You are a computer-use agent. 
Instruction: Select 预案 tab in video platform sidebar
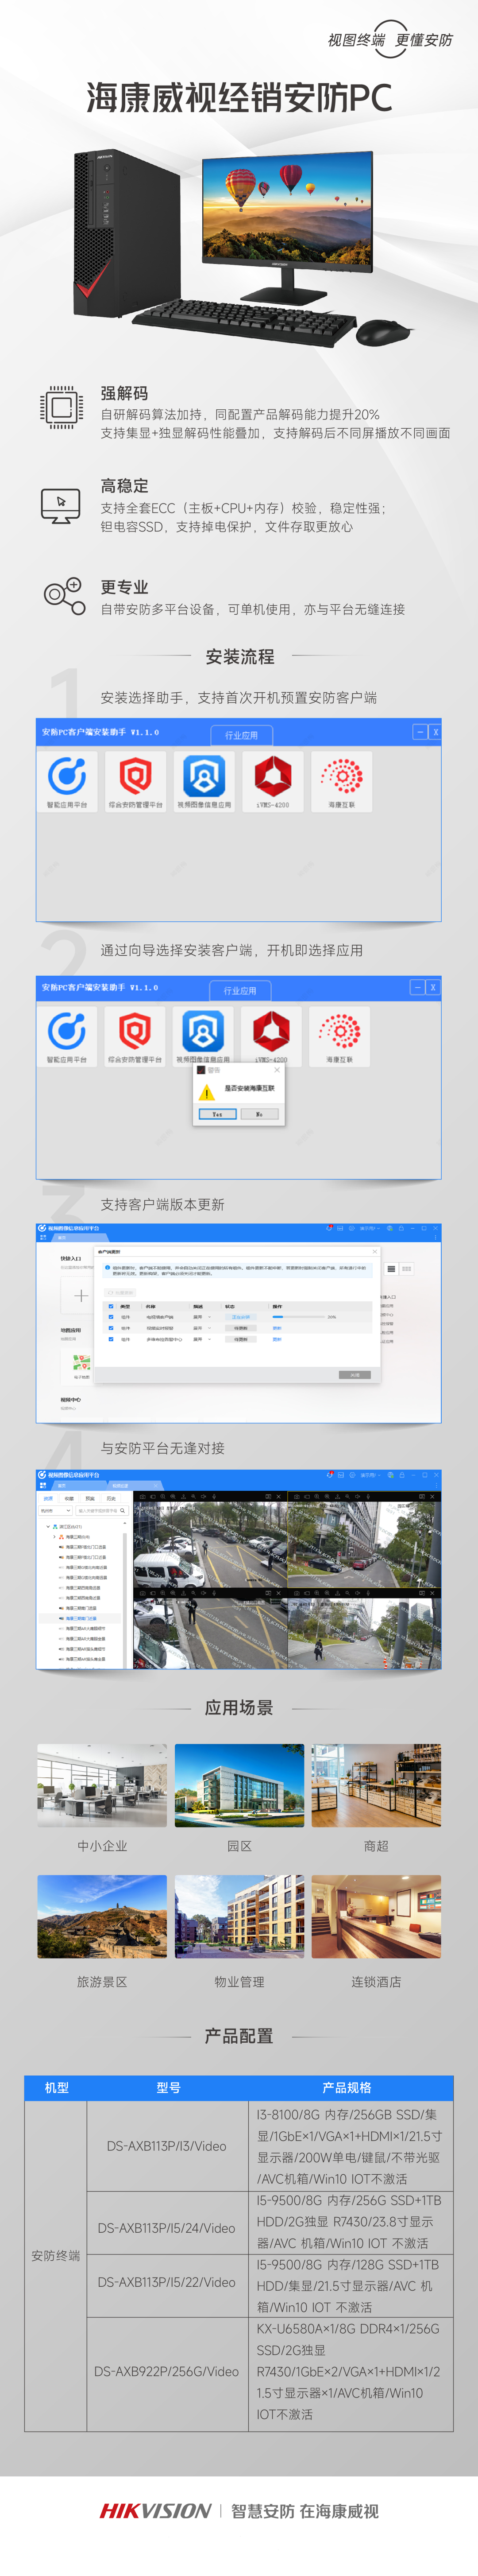90,1499
